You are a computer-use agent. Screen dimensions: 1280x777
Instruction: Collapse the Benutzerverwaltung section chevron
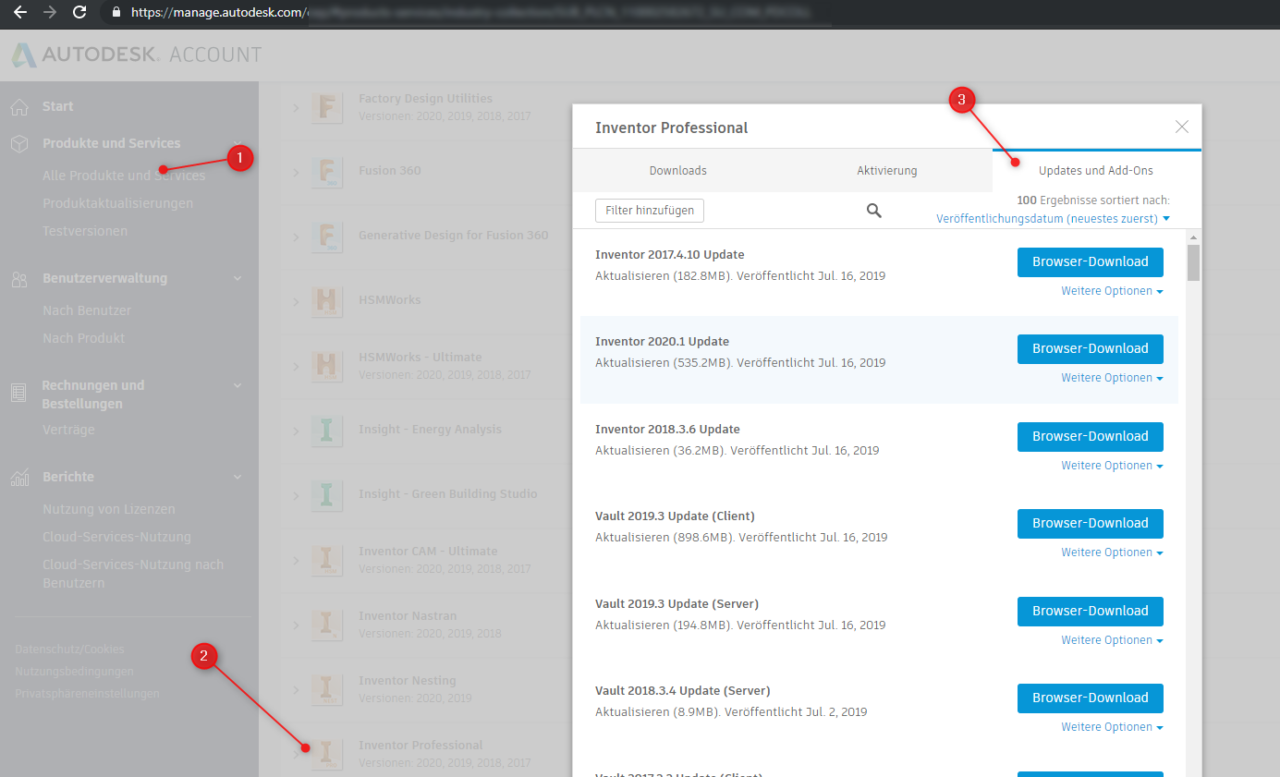pyautogui.click(x=237, y=279)
